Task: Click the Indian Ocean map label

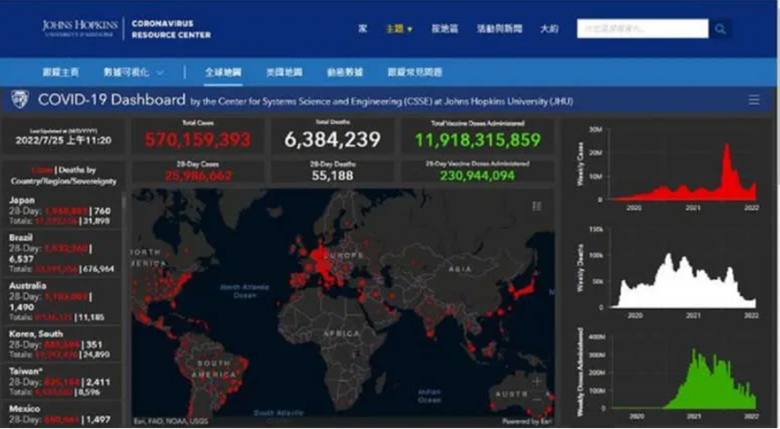Action: click(x=429, y=396)
